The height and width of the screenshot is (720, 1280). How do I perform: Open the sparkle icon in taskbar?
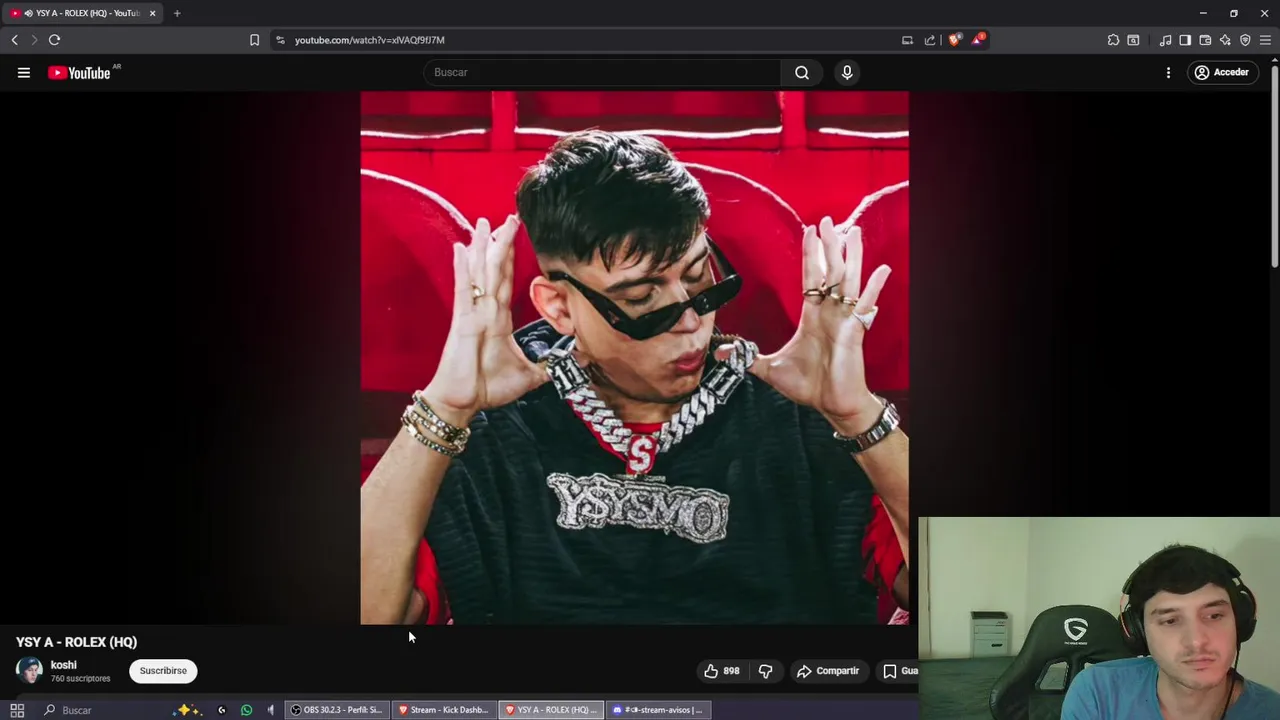point(187,710)
